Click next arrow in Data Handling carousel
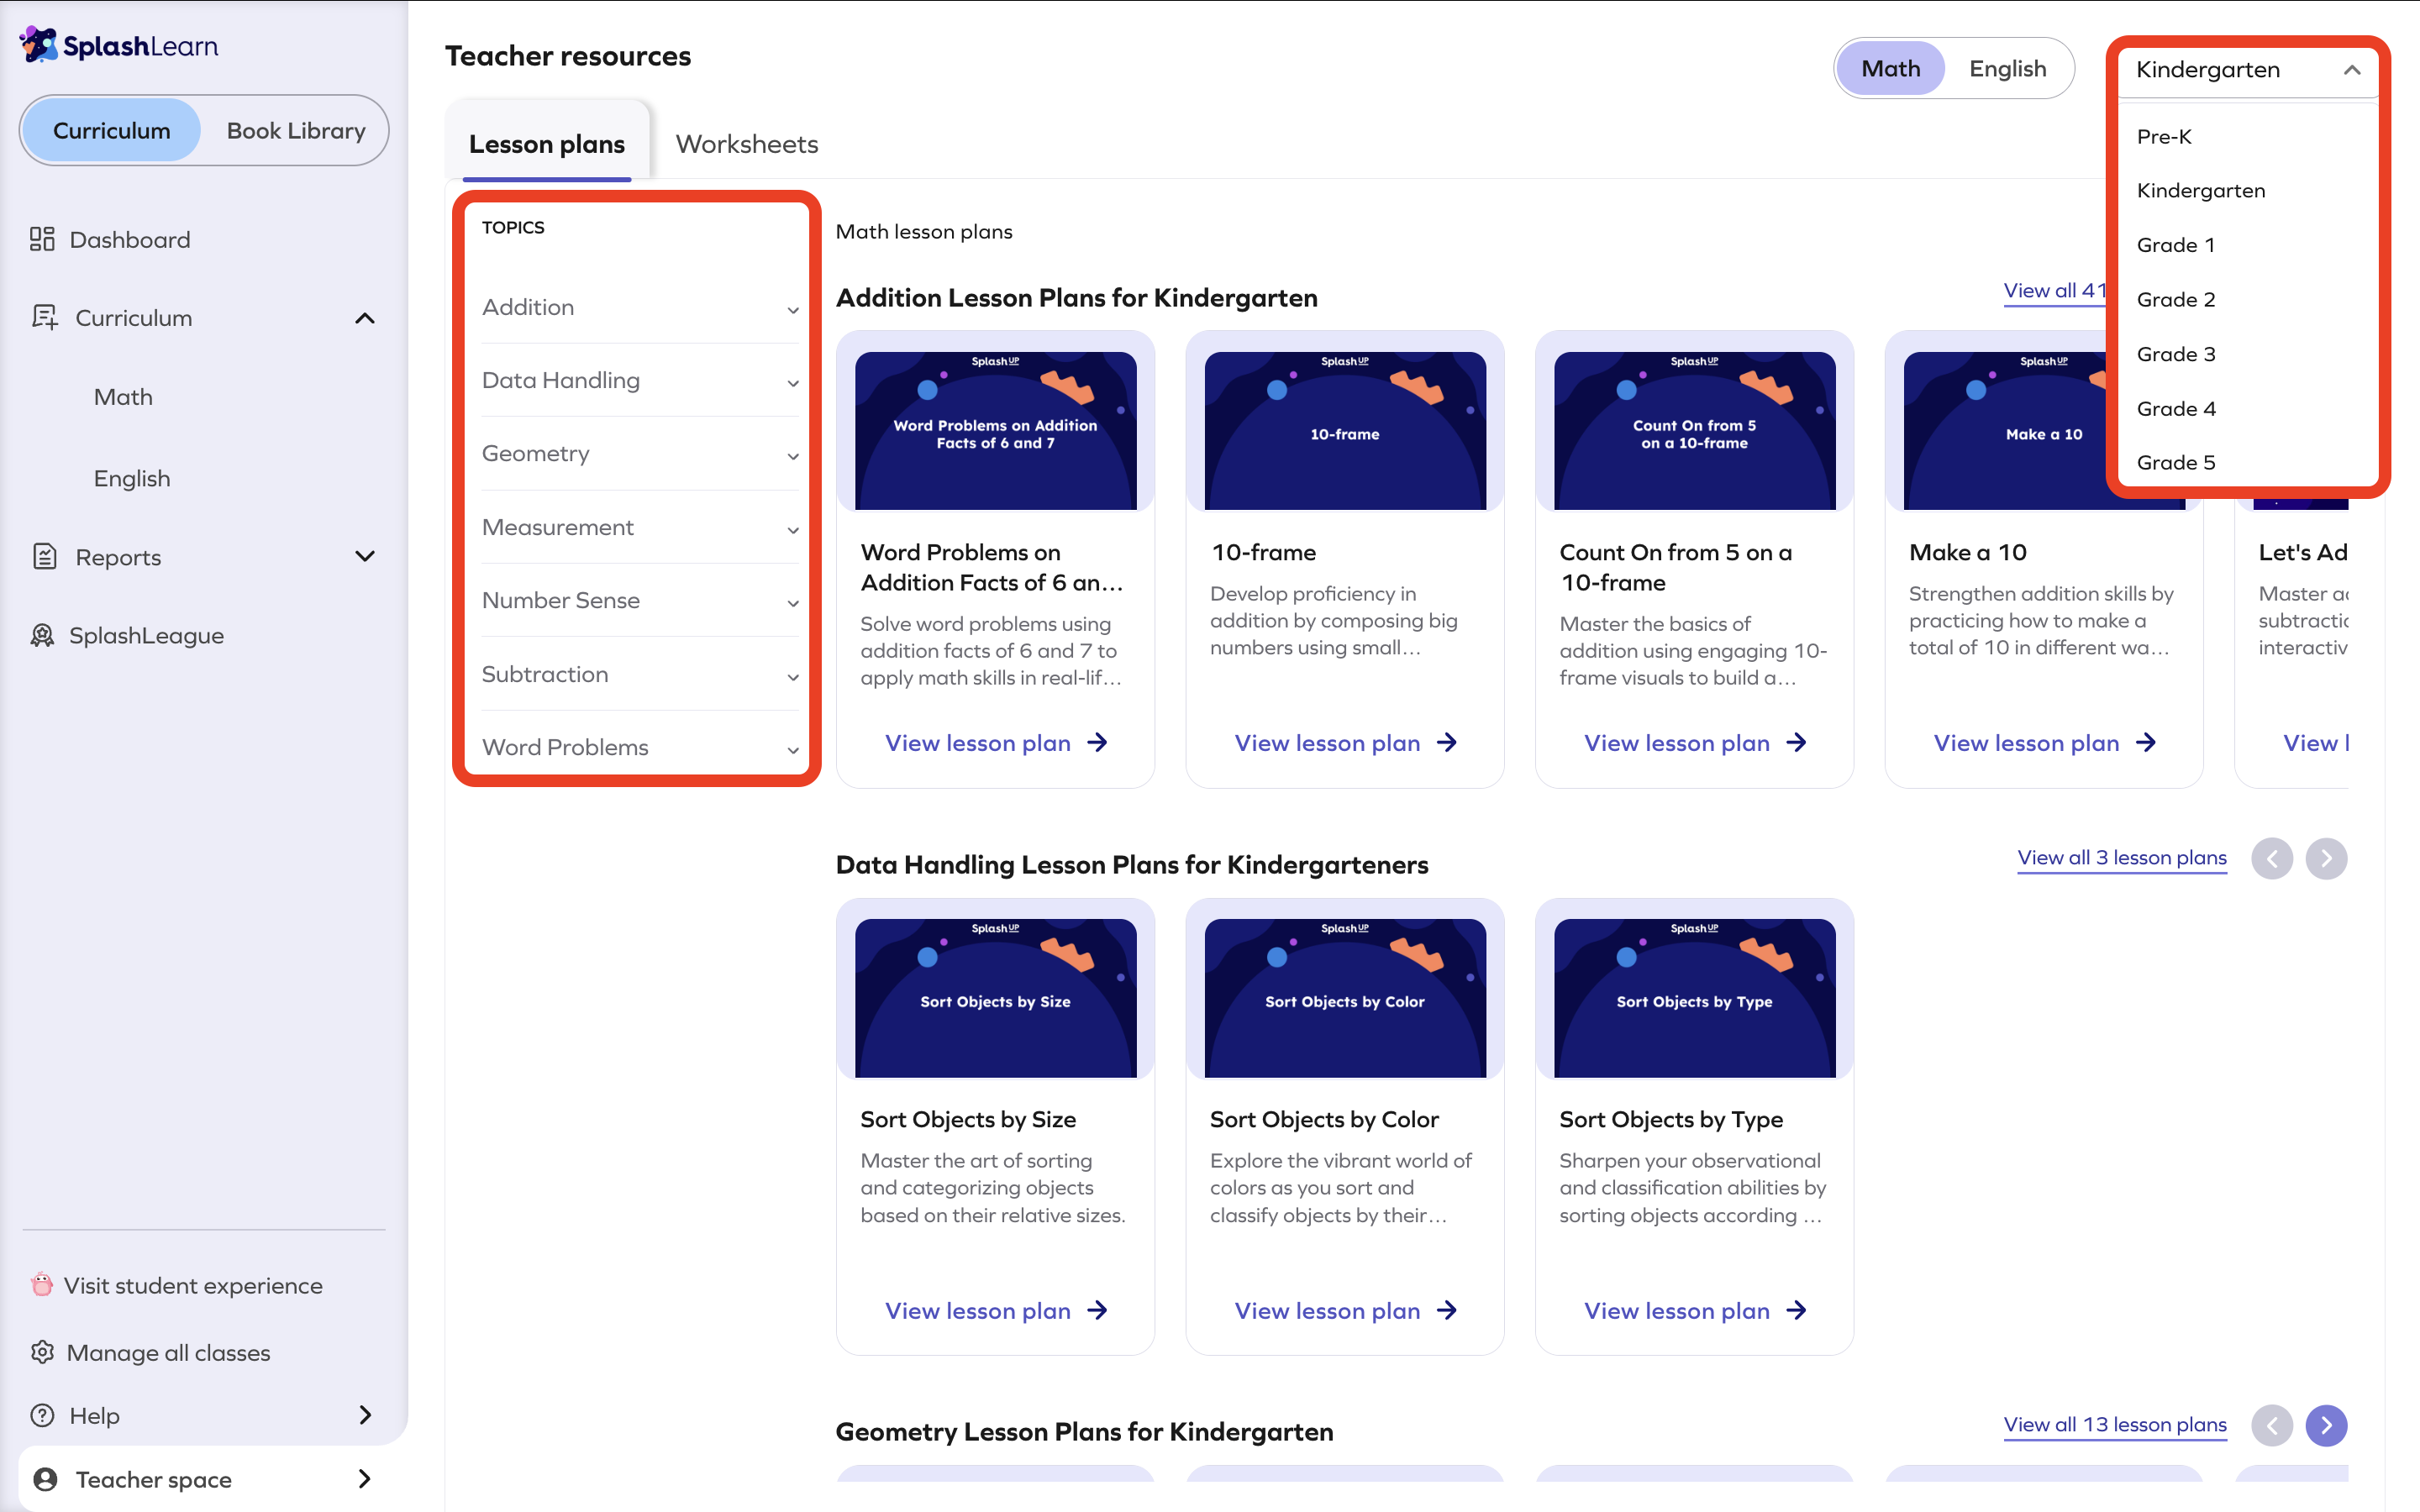This screenshot has height=1512, width=2420. click(x=2326, y=858)
